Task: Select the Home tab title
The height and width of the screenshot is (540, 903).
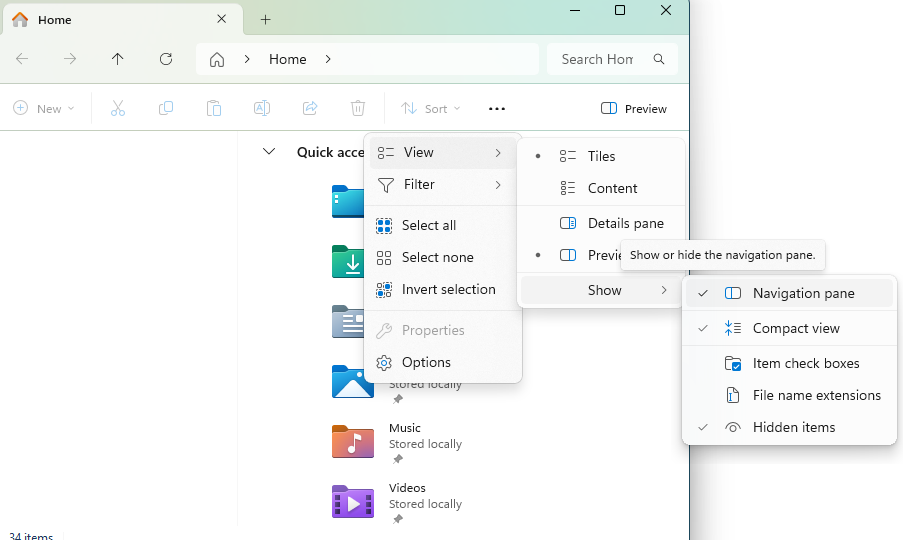Action: coord(55,20)
